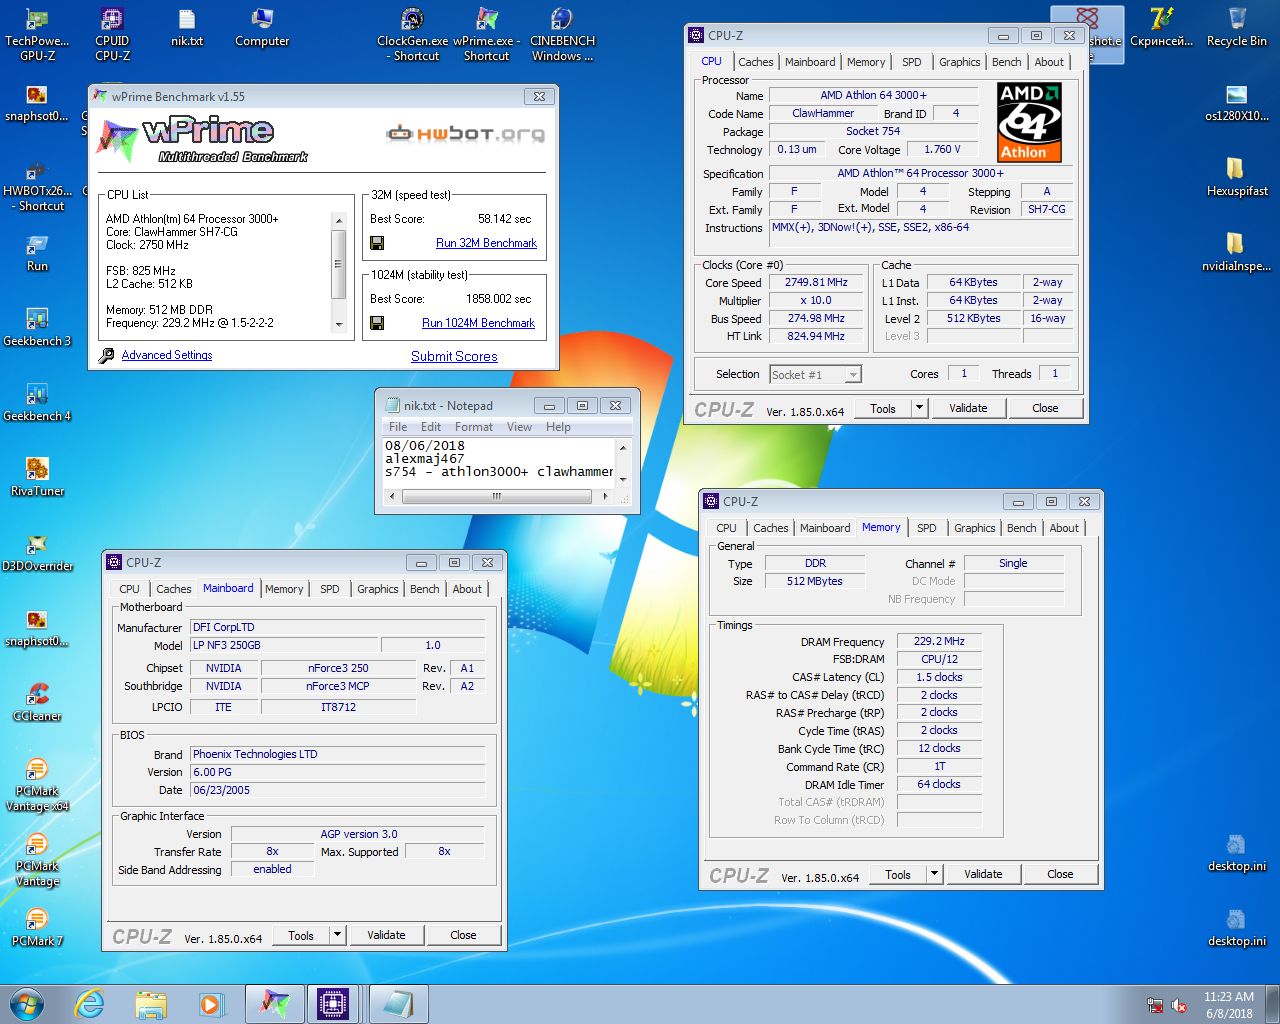1280x1024 pixels.
Task: Launch ClockGen.exe shortcut on desktop
Action: 412,34
